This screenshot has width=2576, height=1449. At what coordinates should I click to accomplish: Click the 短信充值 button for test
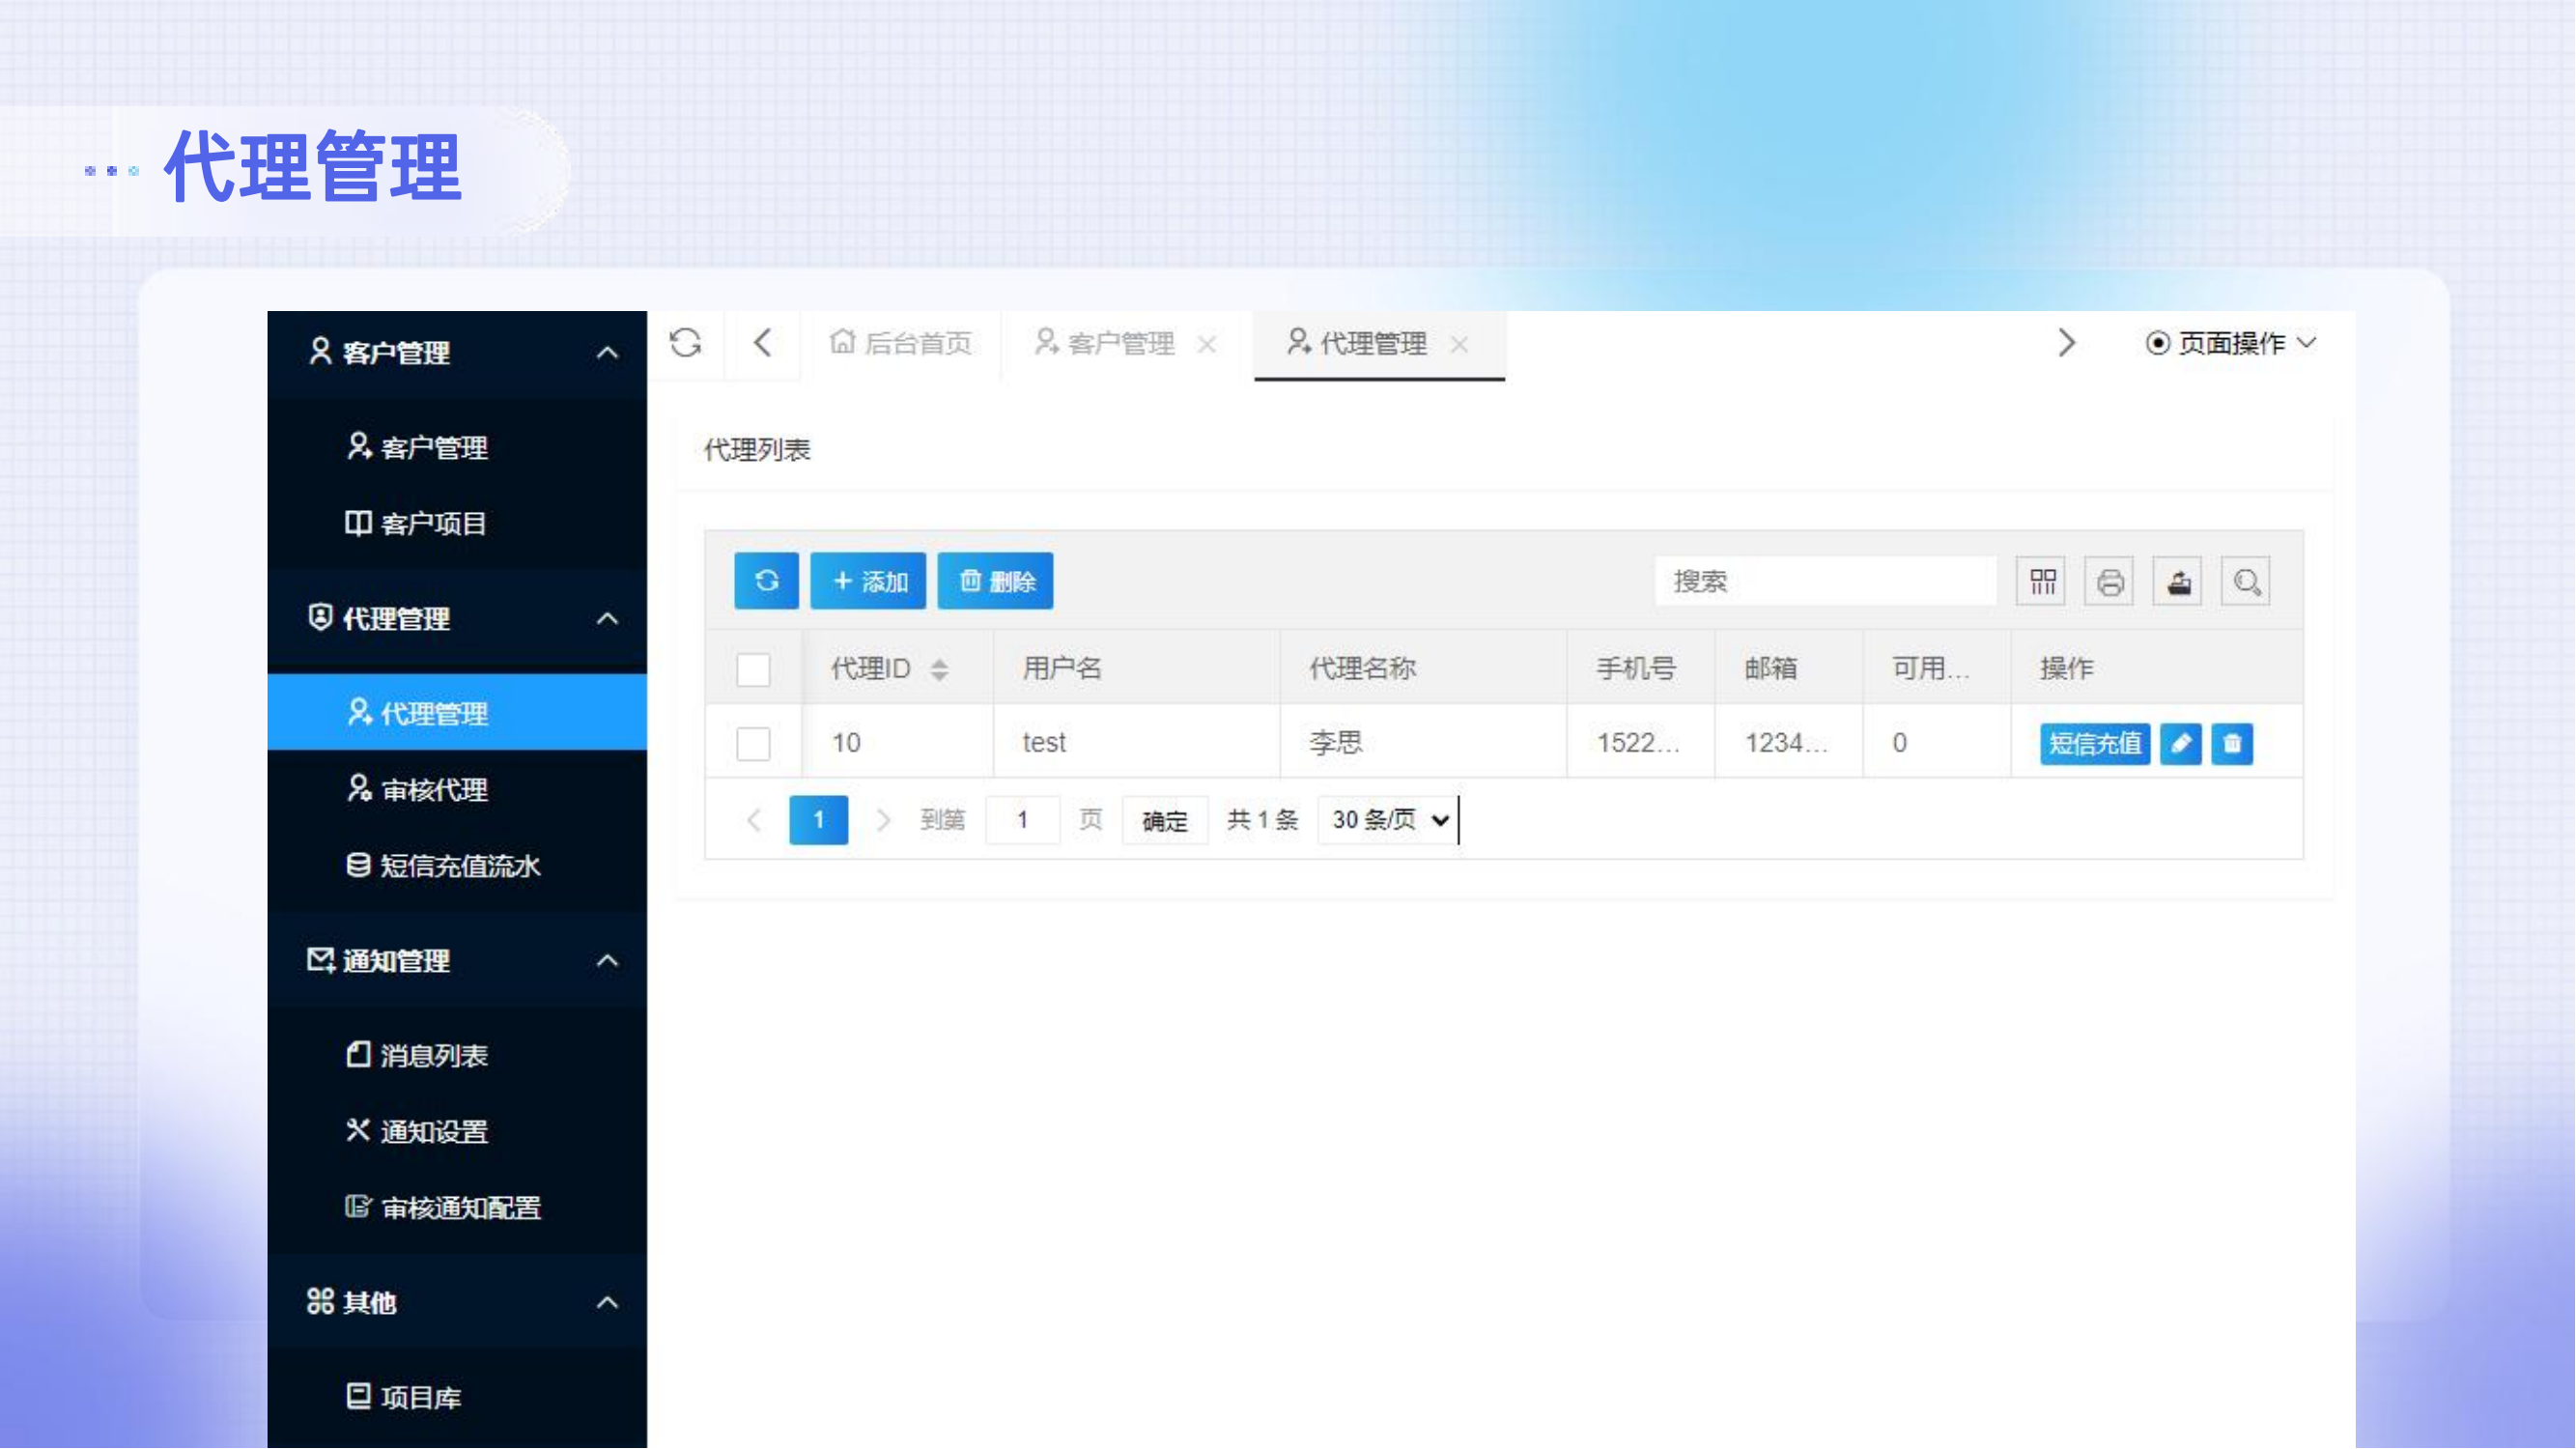pyautogui.click(x=2095, y=744)
